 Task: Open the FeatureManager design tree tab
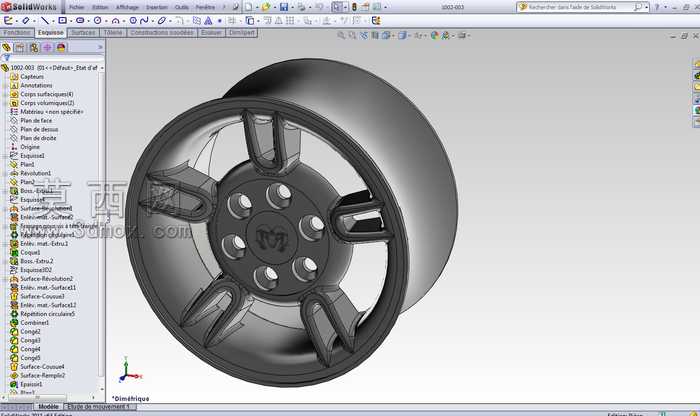tap(6, 47)
